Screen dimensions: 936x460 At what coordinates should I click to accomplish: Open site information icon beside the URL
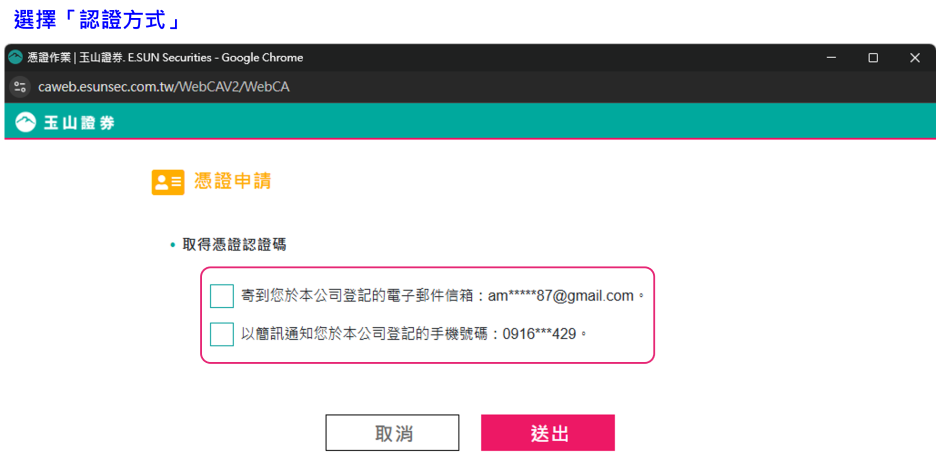pyautogui.click(x=20, y=87)
